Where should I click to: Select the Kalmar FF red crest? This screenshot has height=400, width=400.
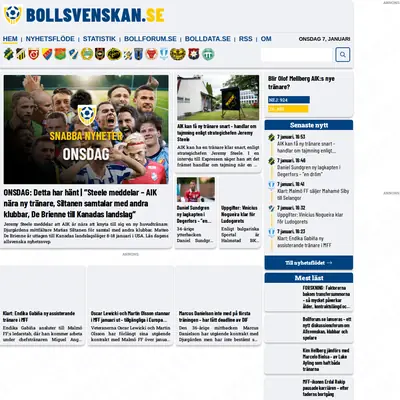[x=151, y=54]
